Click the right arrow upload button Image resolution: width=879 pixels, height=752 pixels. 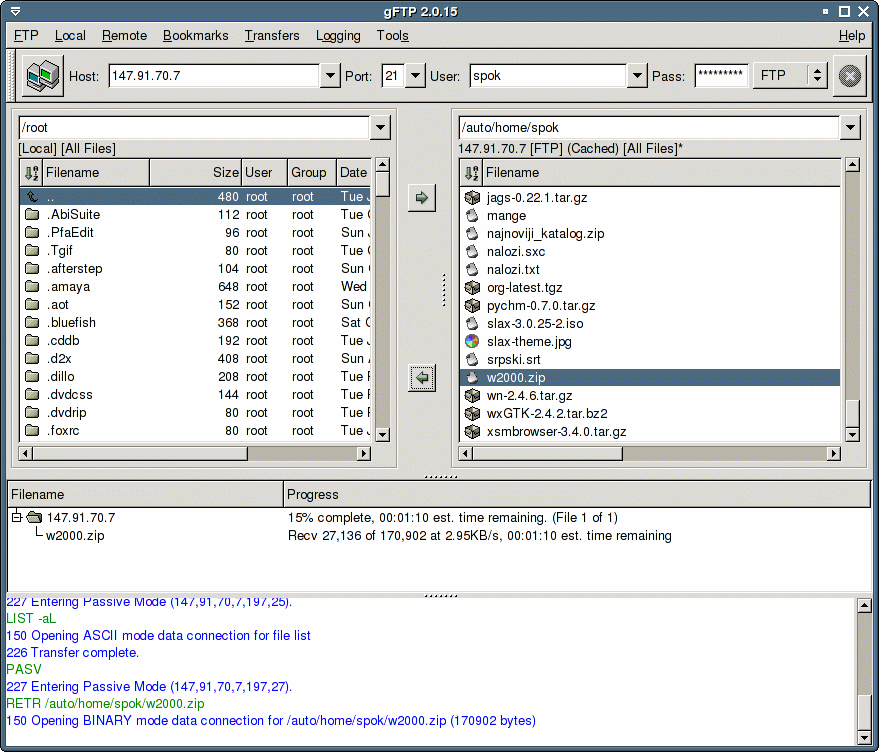tap(422, 198)
